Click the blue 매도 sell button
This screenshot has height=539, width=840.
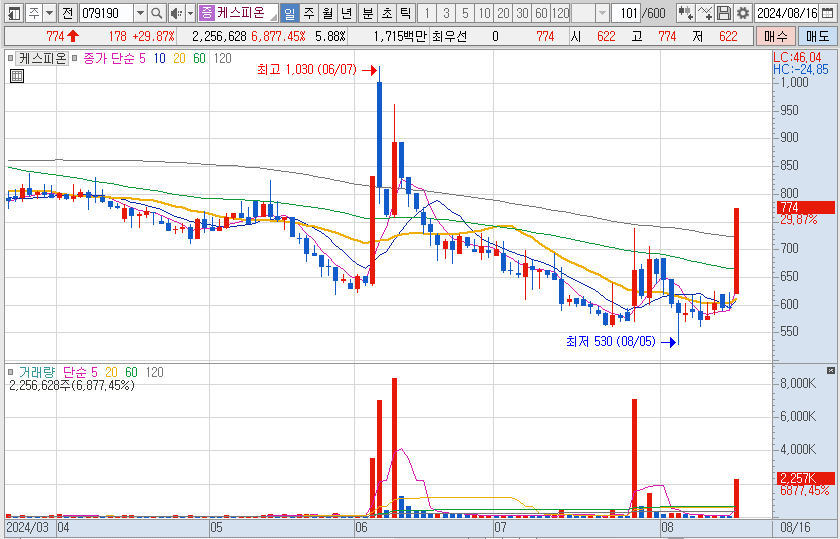click(x=818, y=36)
